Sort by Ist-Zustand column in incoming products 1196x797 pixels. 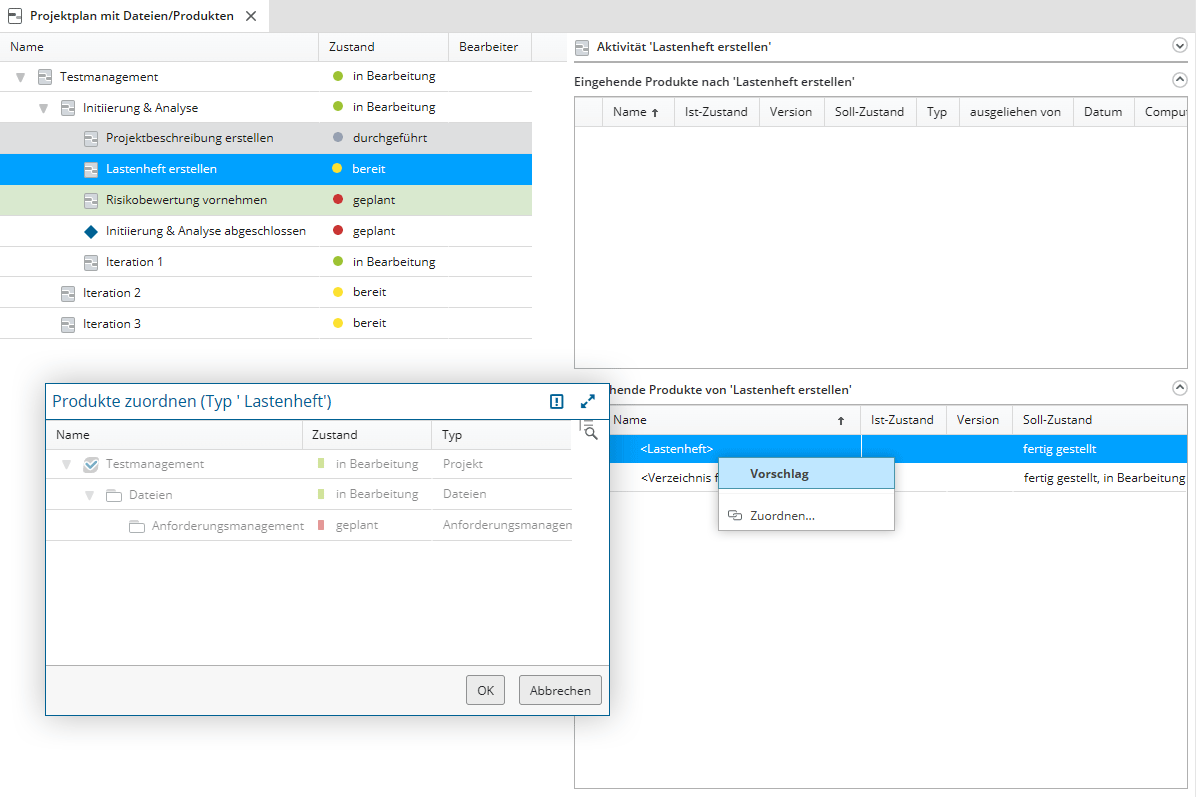(x=715, y=112)
